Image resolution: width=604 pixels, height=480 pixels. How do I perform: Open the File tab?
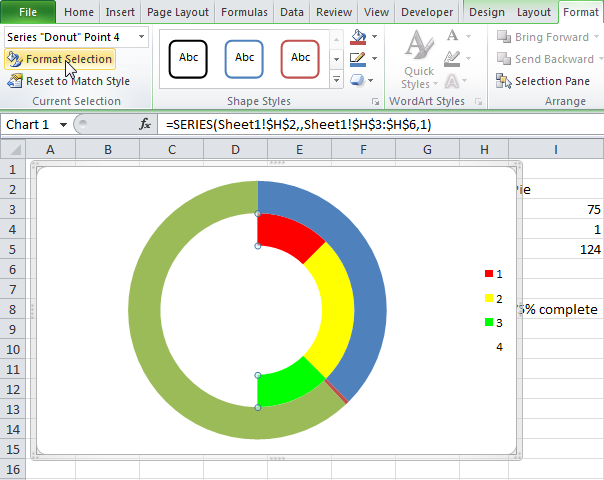click(x=29, y=12)
